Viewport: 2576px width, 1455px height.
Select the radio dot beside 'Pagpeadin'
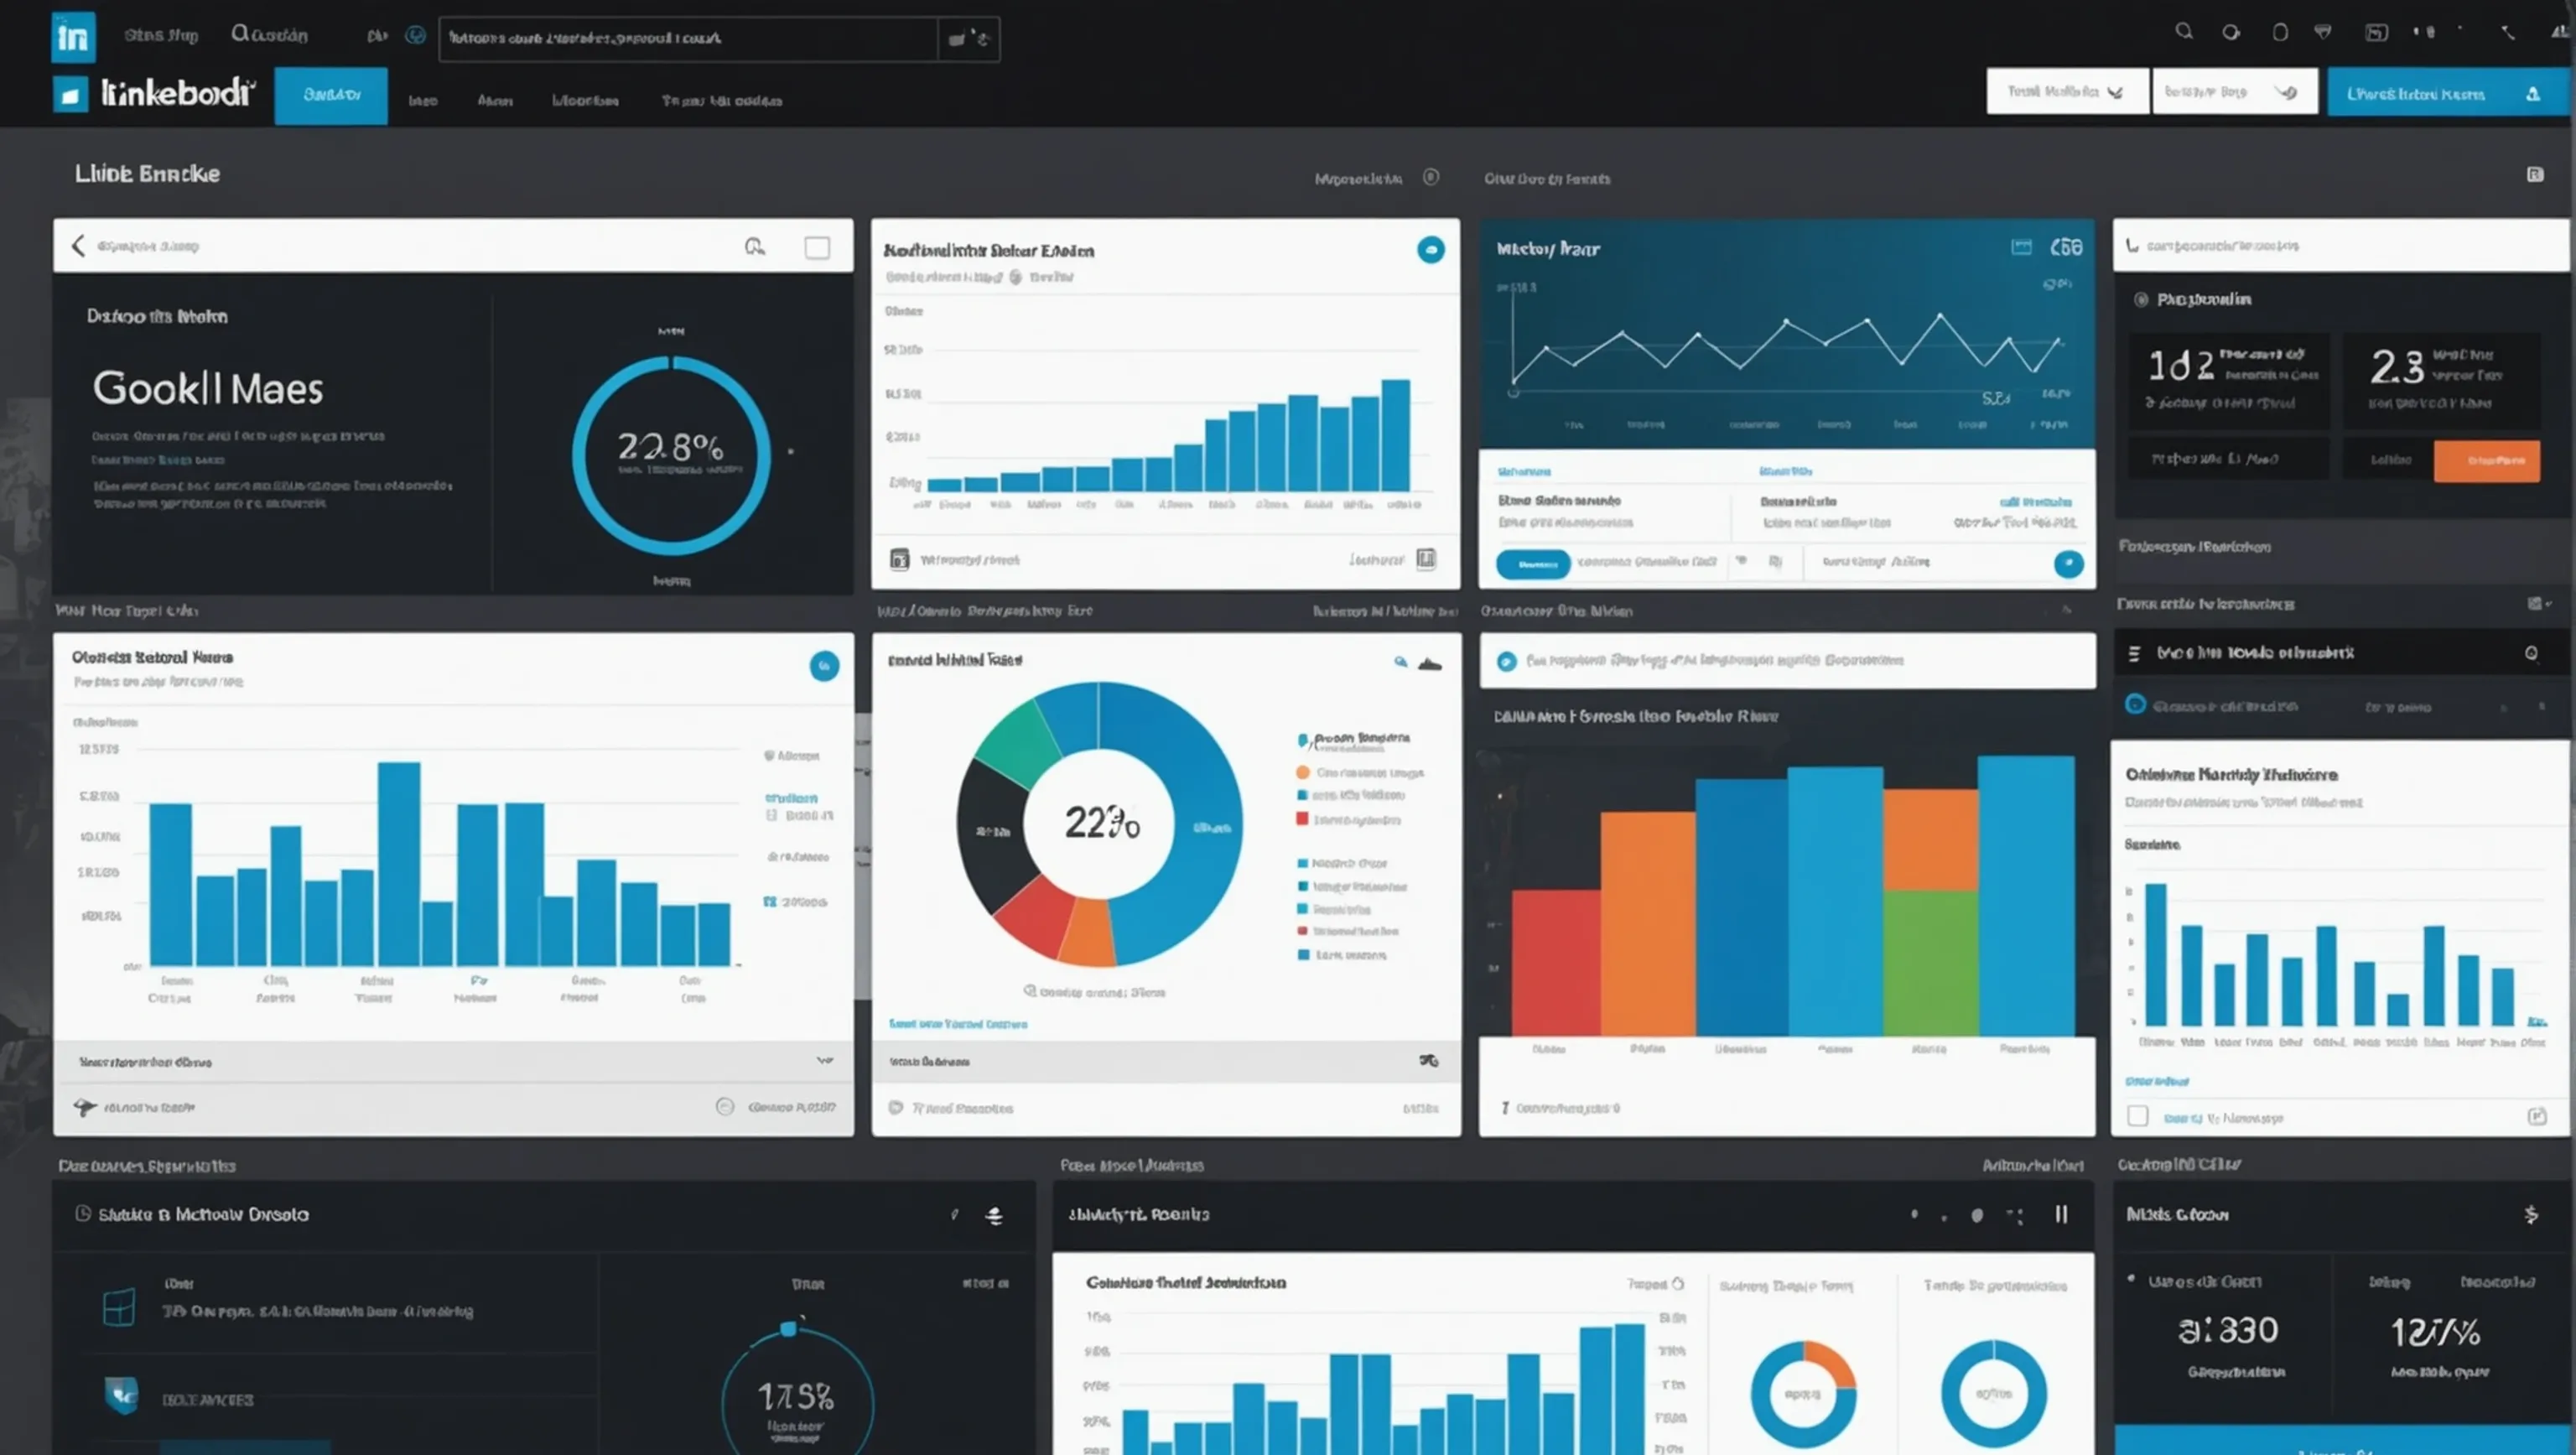pyautogui.click(x=2141, y=299)
